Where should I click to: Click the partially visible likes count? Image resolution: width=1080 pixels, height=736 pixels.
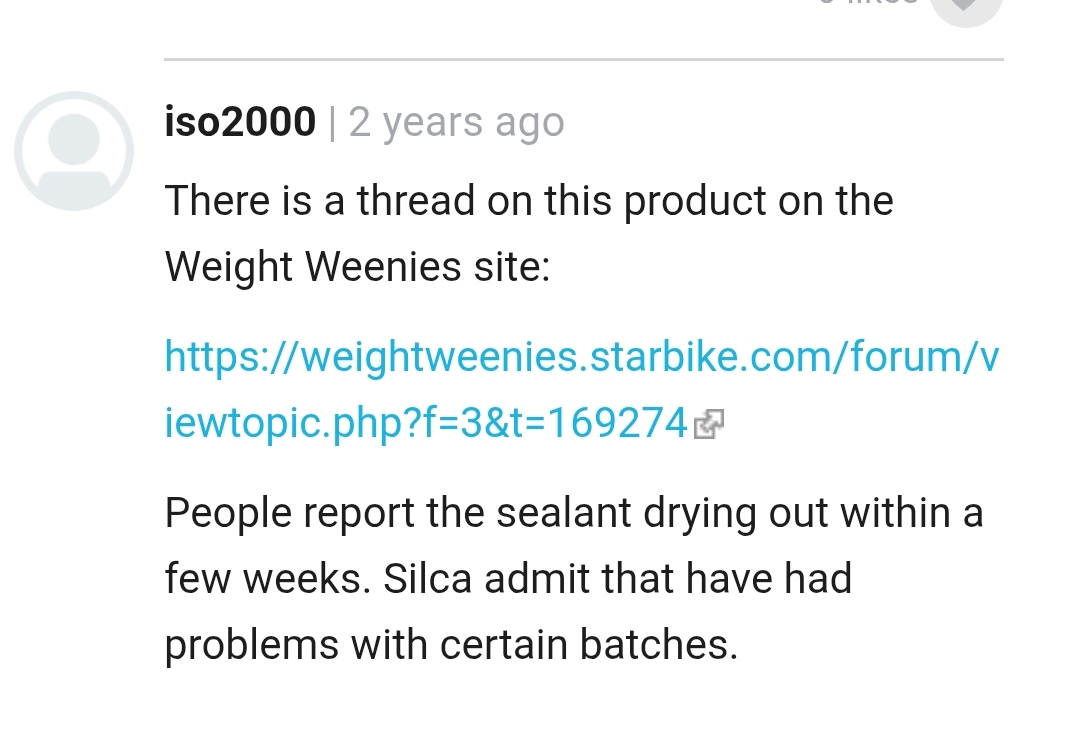[868, 4]
